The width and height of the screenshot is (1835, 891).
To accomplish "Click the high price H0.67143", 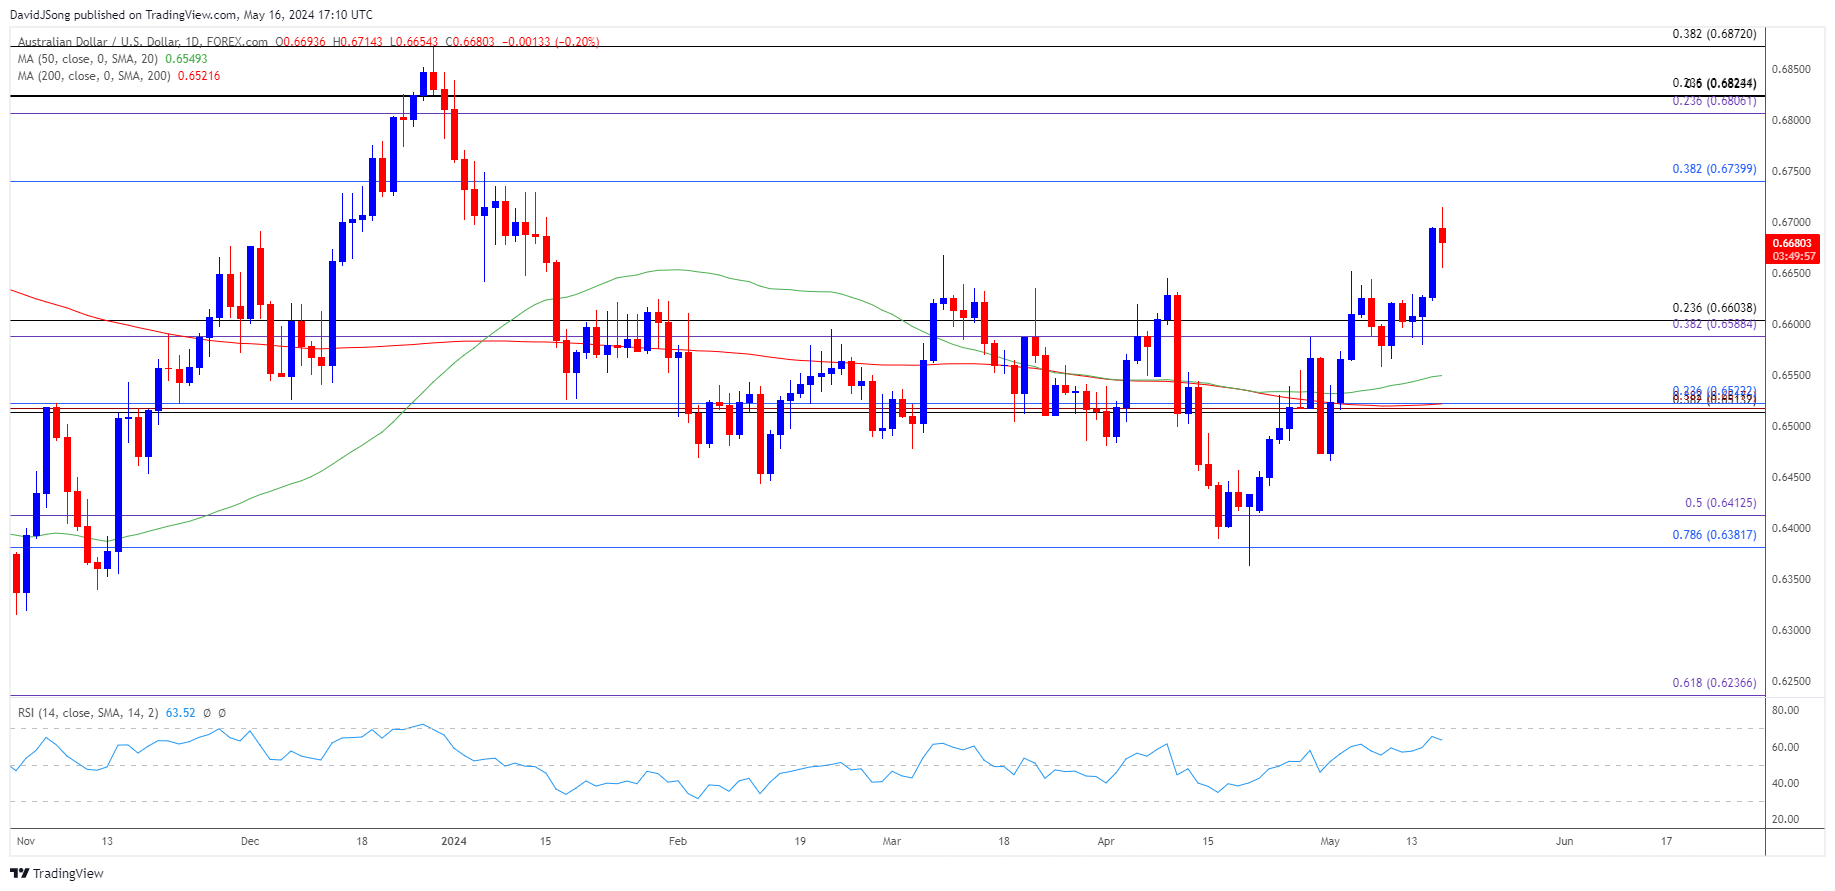I will [x=357, y=42].
